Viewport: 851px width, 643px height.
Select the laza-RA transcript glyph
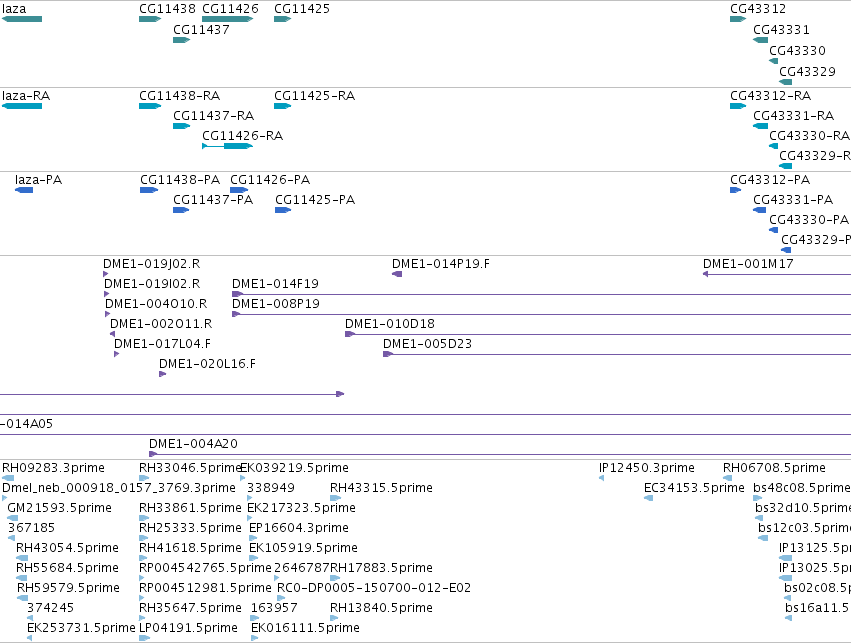(22, 106)
